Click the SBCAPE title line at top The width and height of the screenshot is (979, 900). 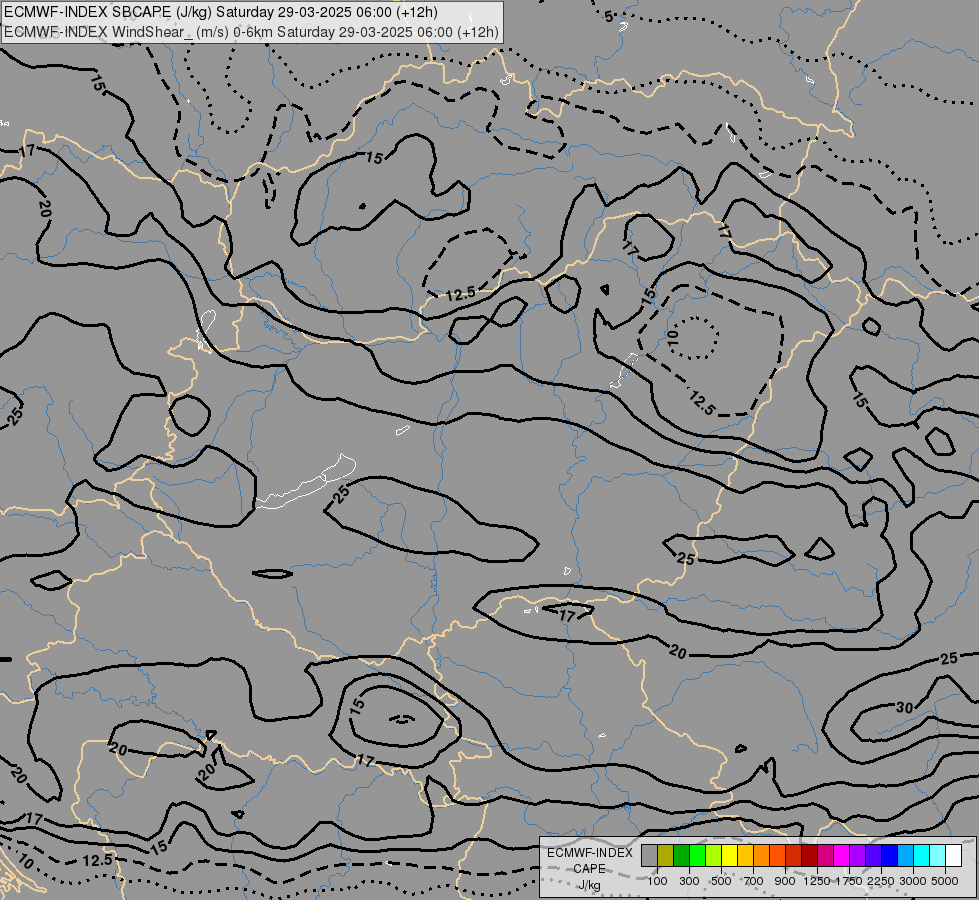[220, 12]
